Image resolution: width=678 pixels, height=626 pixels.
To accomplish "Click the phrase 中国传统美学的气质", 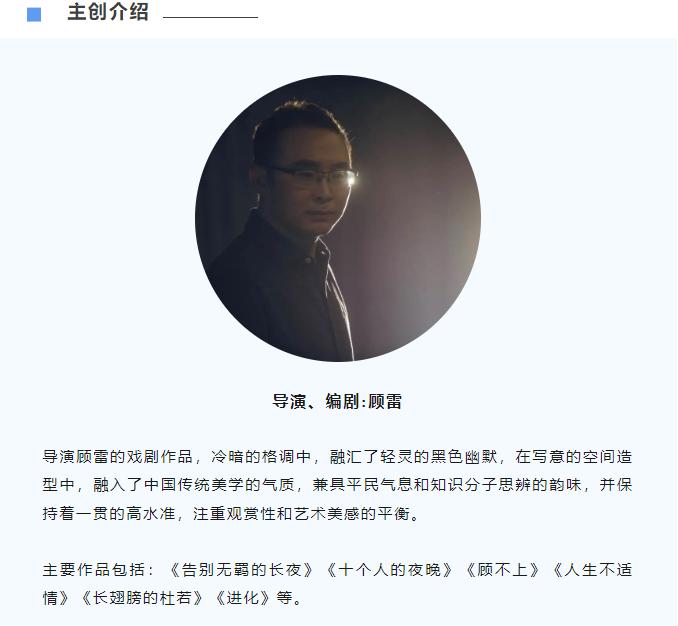I will [x=219, y=485].
